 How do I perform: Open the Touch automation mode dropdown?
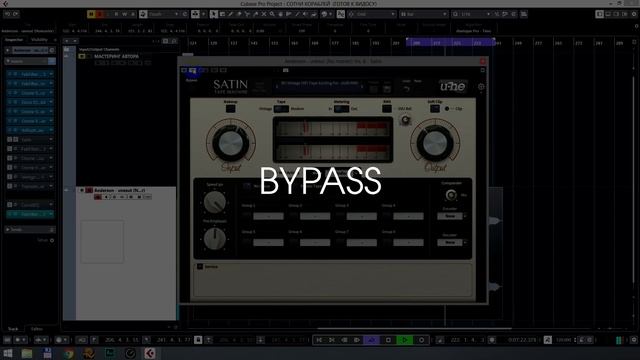click(163, 14)
